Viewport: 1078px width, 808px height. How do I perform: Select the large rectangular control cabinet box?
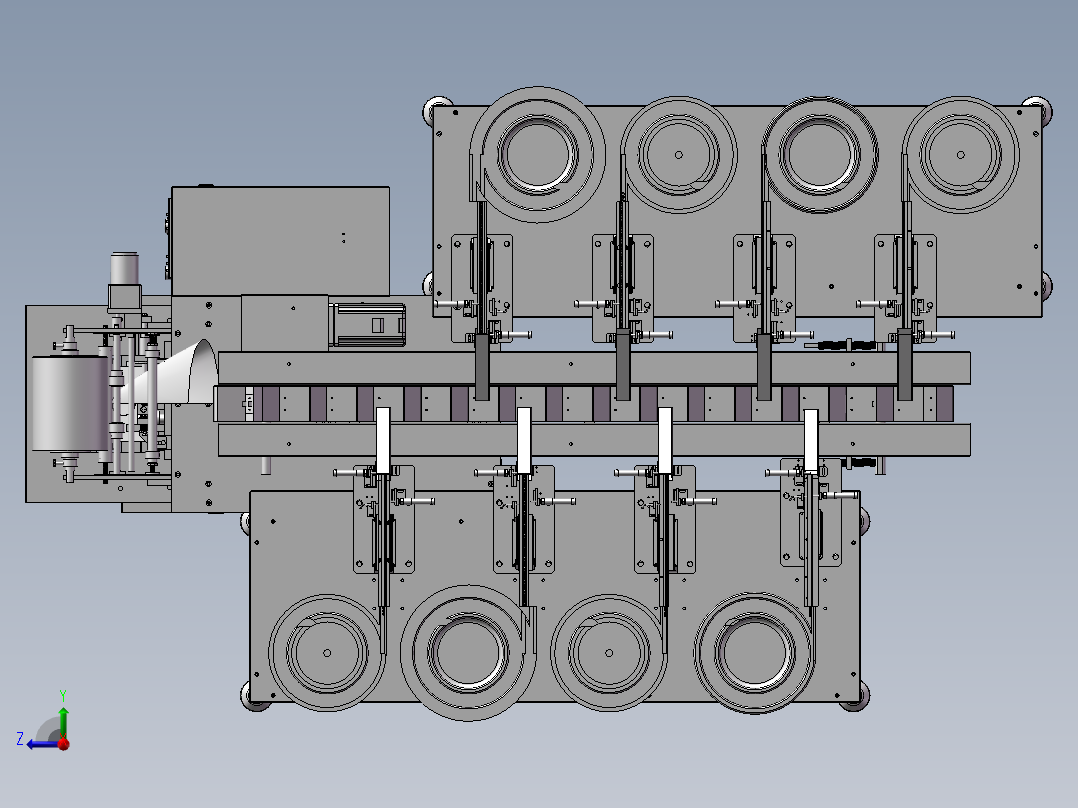(280, 241)
